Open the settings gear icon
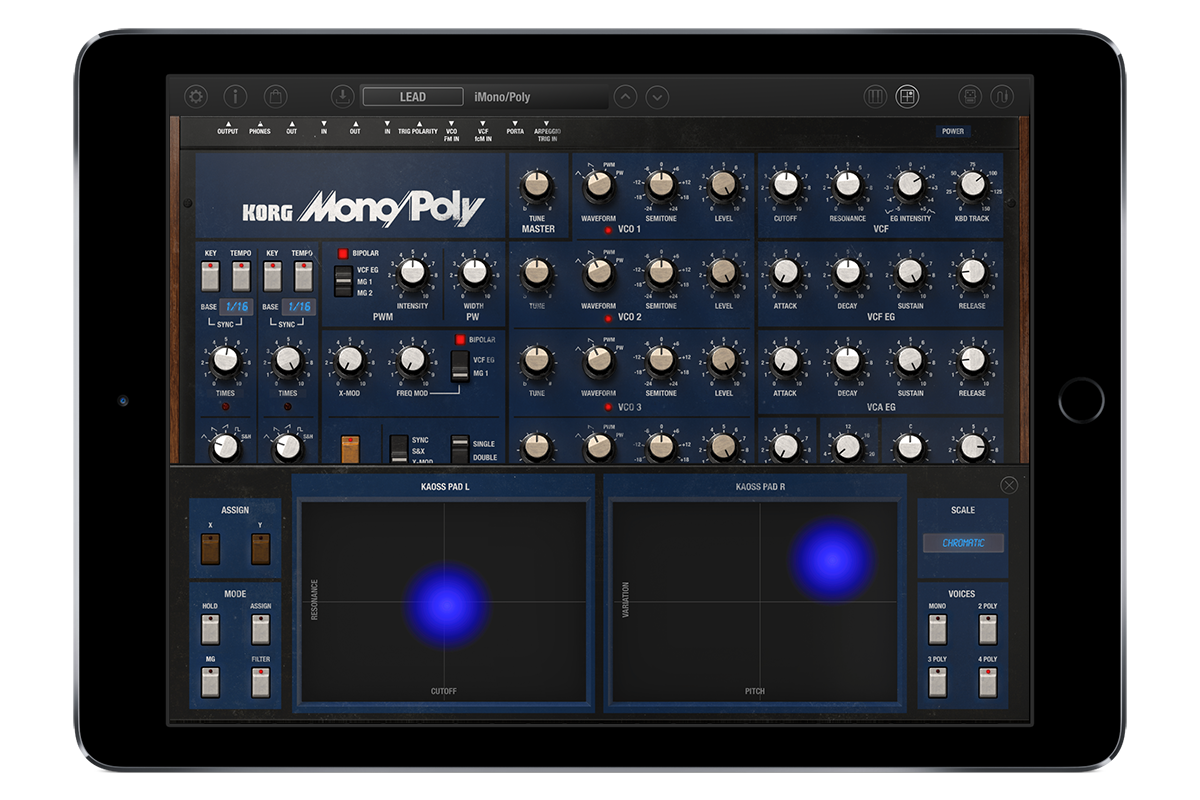This screenshot has height=800, width=1200. pyautogui.click(x=196, y=97)
